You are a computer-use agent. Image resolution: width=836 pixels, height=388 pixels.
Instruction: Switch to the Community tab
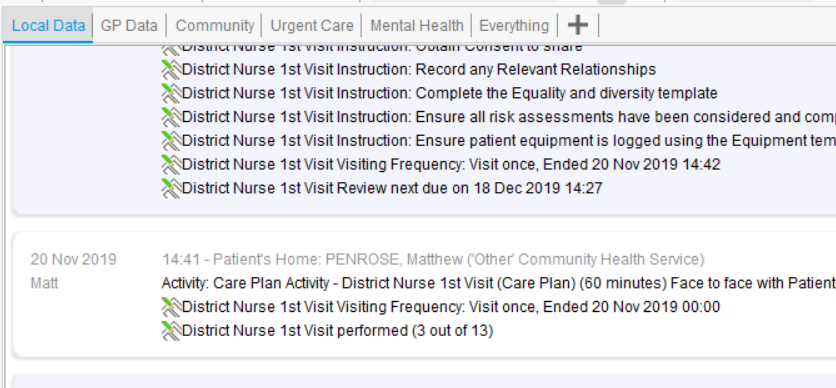(215, 26)
